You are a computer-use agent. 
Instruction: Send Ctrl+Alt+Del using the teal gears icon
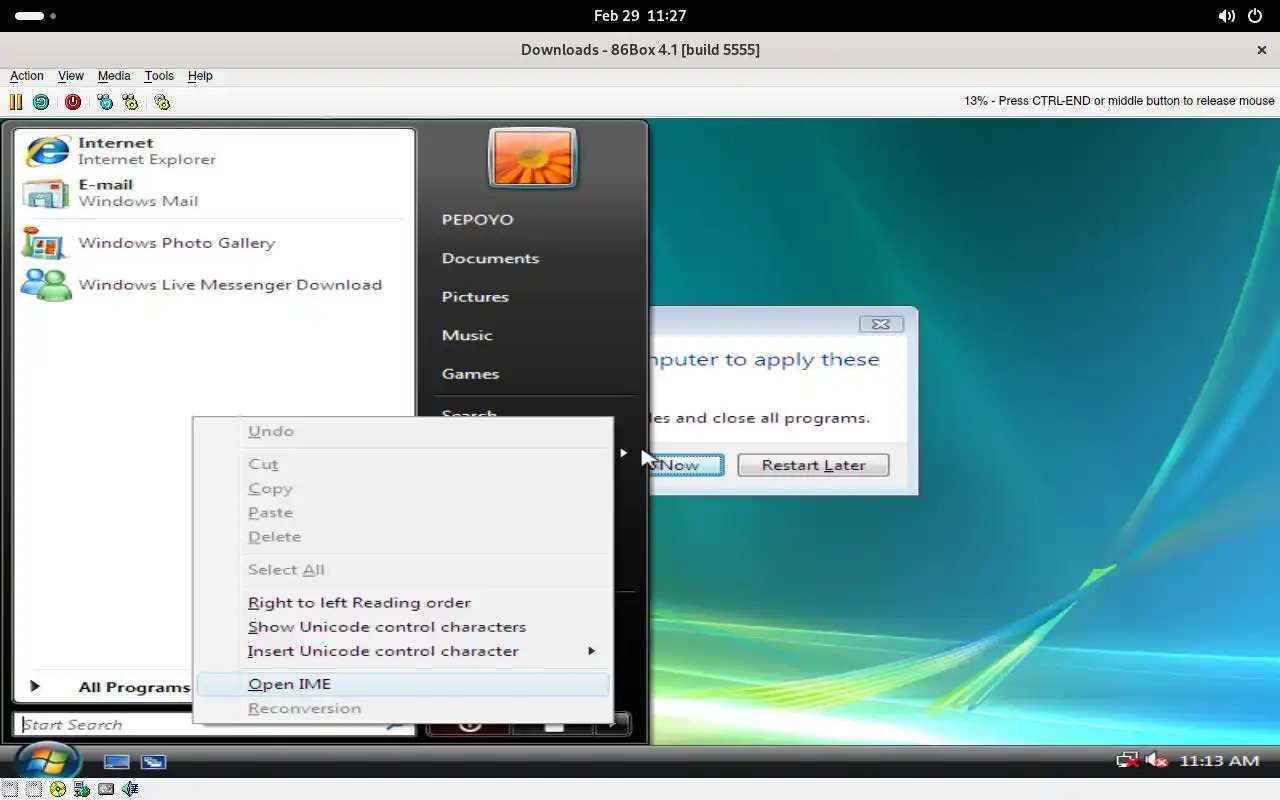pyautogui.click(x=105, y=101)
